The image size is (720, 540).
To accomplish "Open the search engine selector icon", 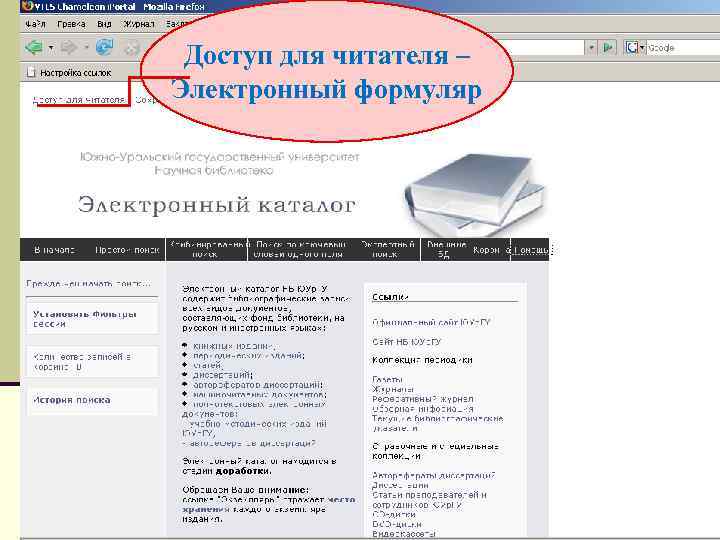I will [635, 47].
